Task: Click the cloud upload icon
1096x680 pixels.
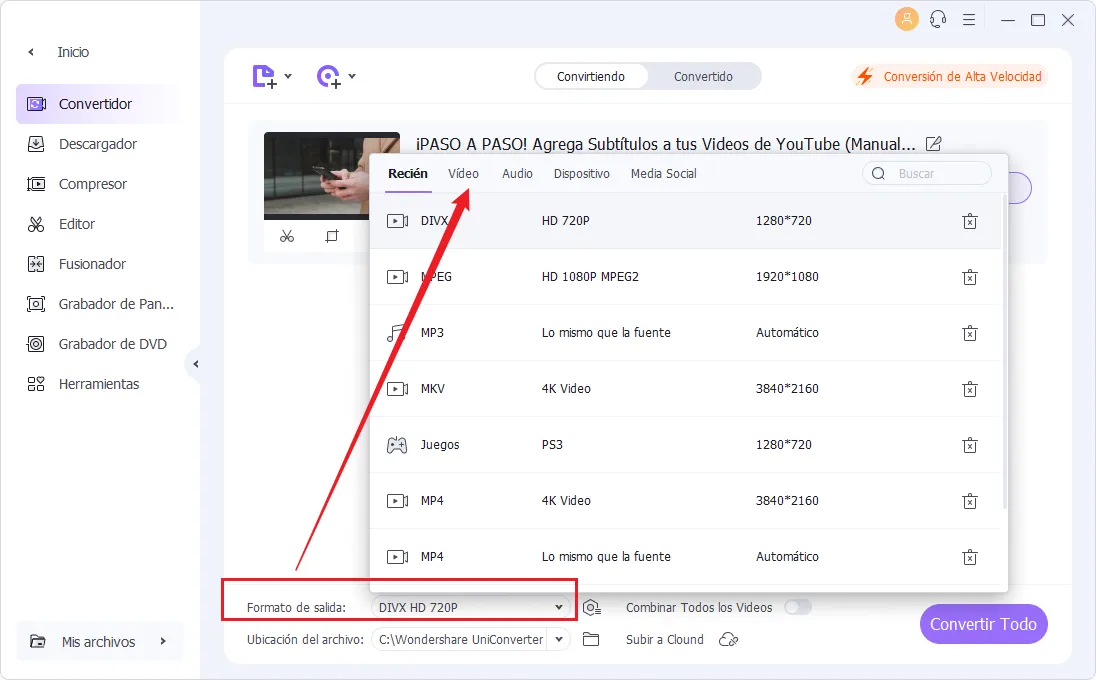Action: 729,639
